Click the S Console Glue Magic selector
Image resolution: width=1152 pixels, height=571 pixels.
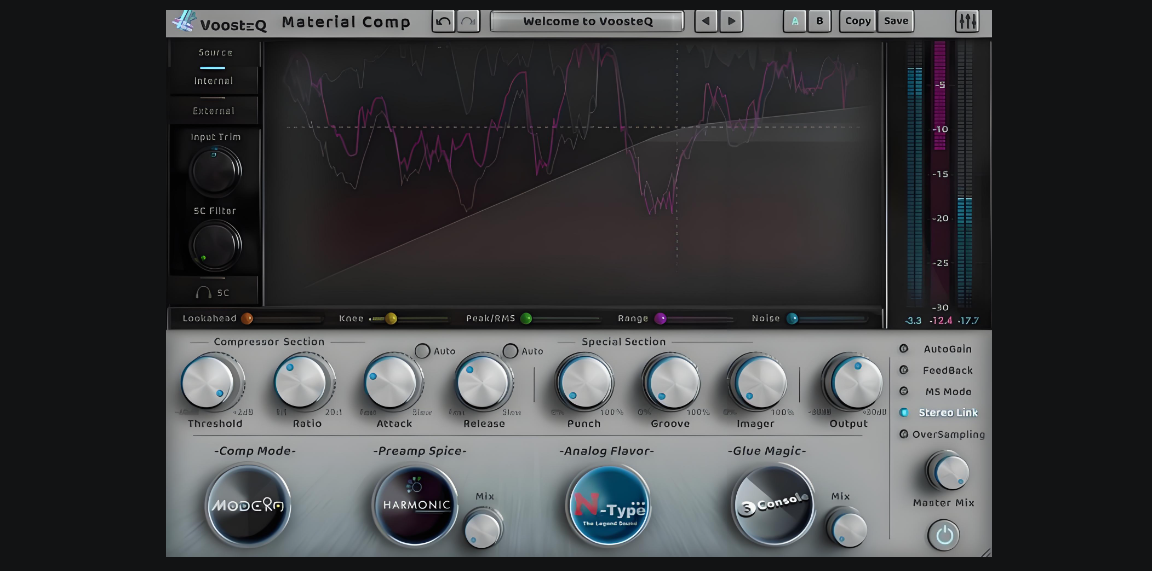coord(774,505)
